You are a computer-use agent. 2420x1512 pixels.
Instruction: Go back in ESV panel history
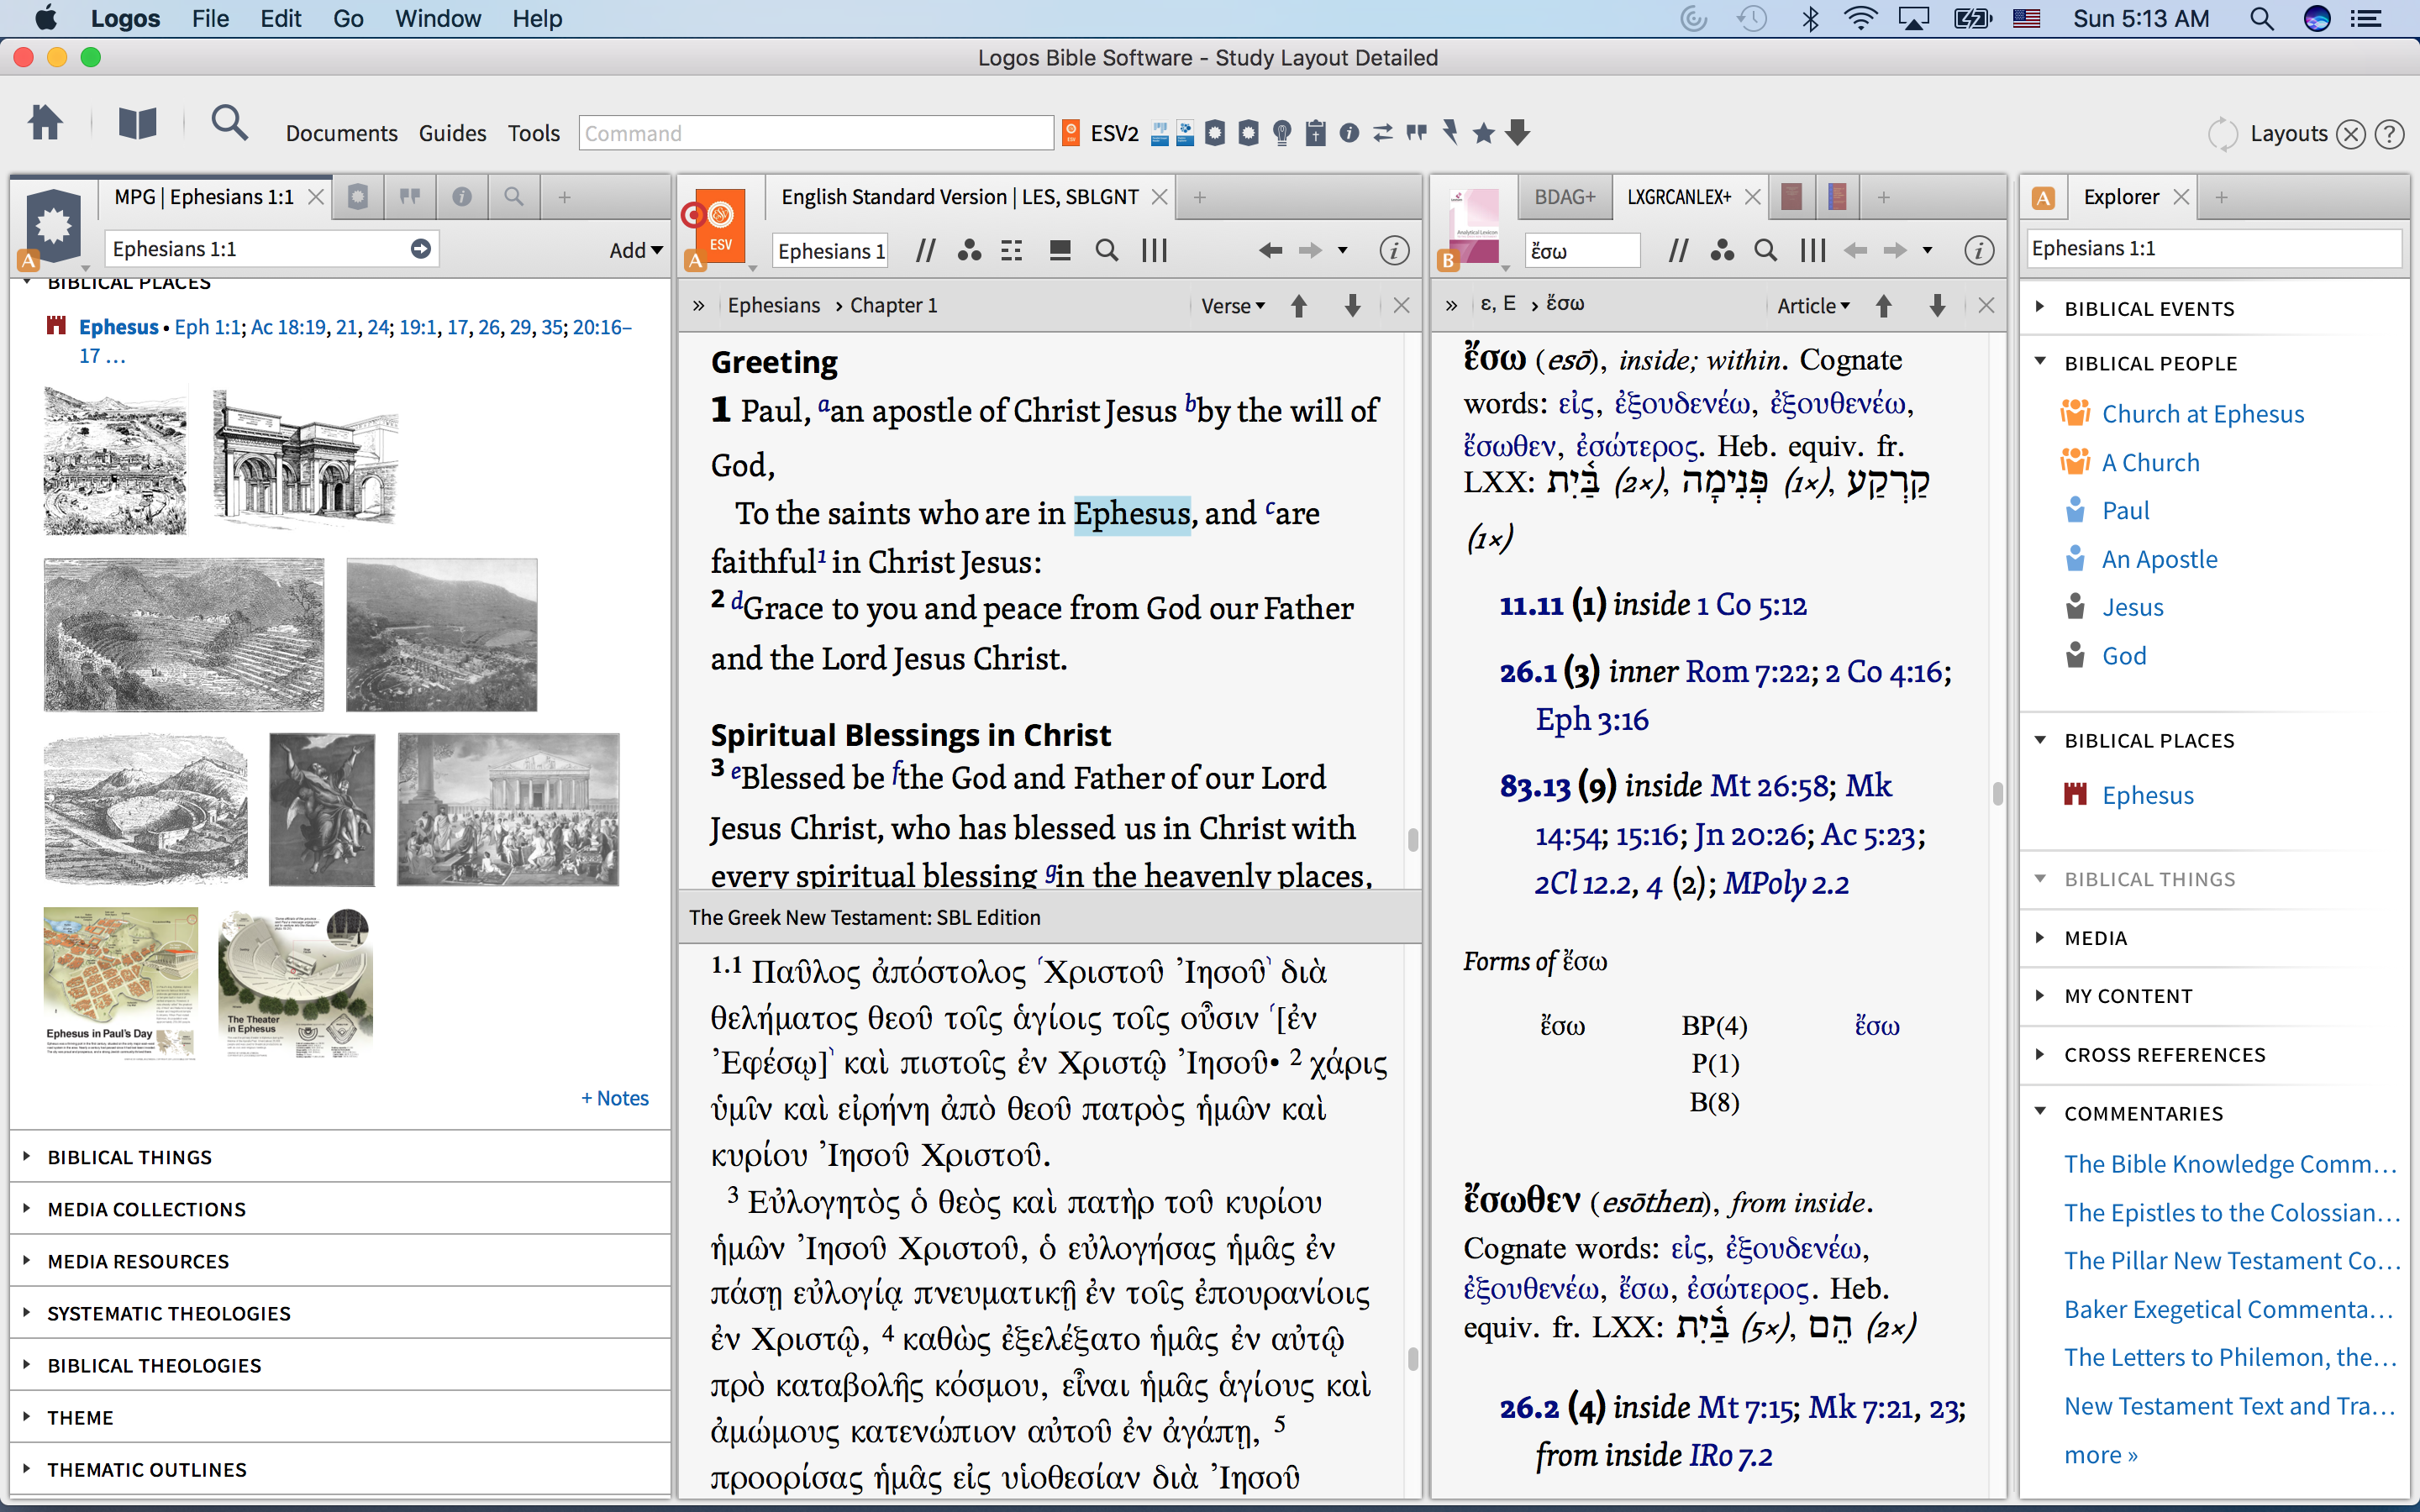(x=1270, y=251)
